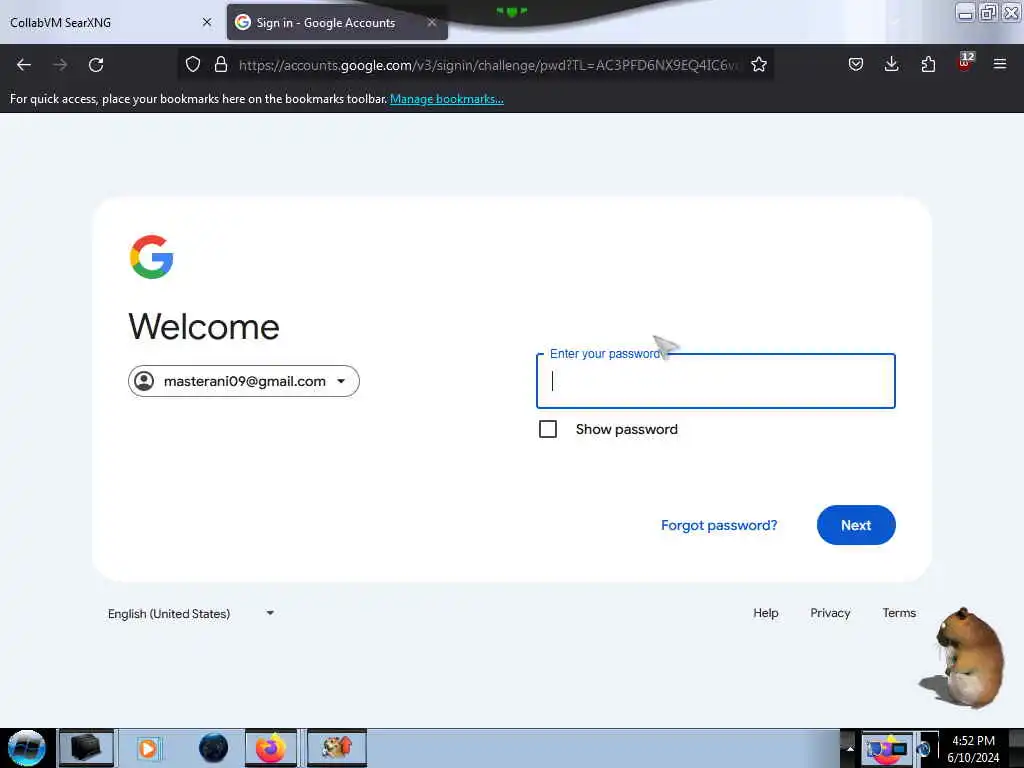
Task: Click the Forgot password? link
Action: coord(719,525)
